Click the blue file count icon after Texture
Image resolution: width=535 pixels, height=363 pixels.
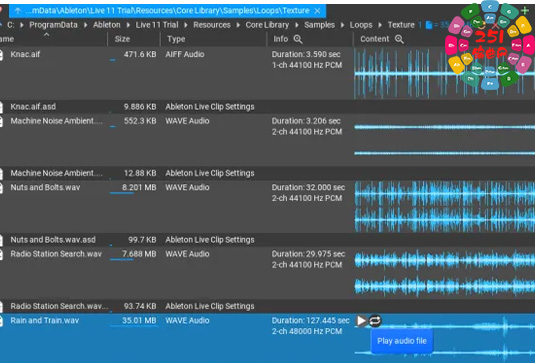[x=429, y=25]
